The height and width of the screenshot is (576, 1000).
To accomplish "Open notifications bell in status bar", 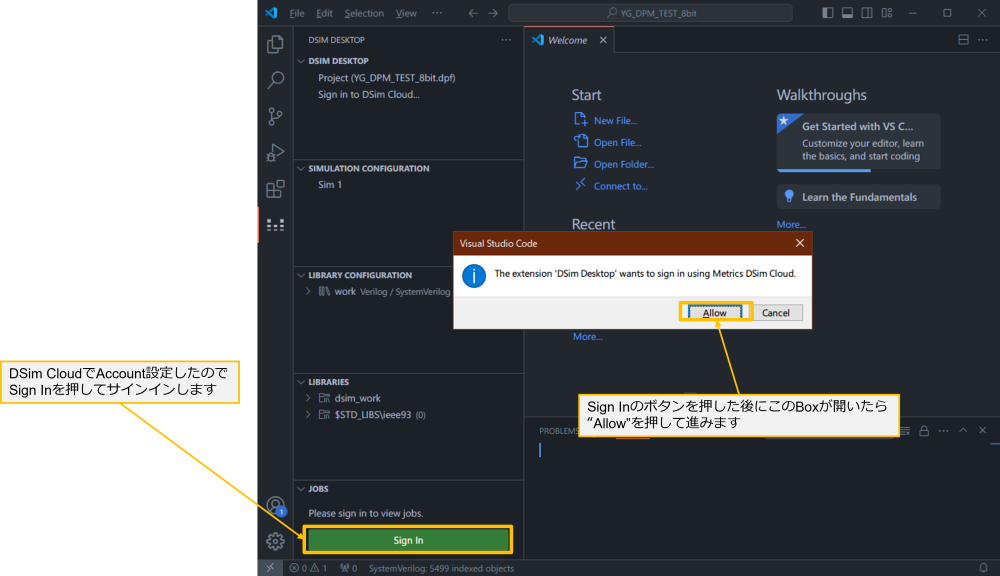I will [983, 568].
